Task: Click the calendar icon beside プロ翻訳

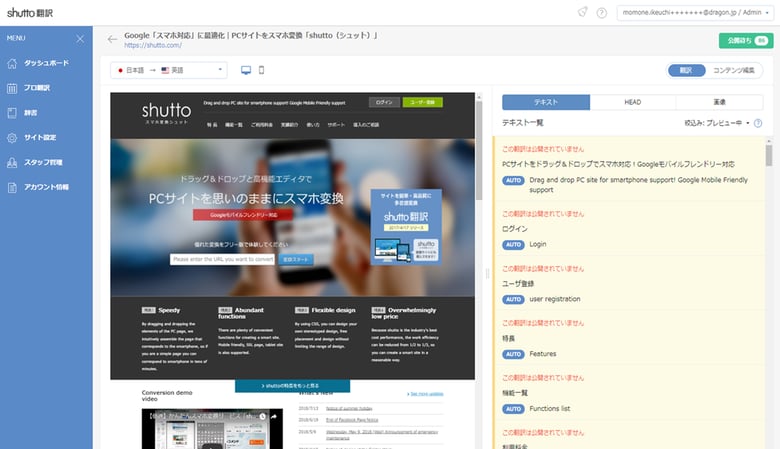Action: [x=12, y=88]
